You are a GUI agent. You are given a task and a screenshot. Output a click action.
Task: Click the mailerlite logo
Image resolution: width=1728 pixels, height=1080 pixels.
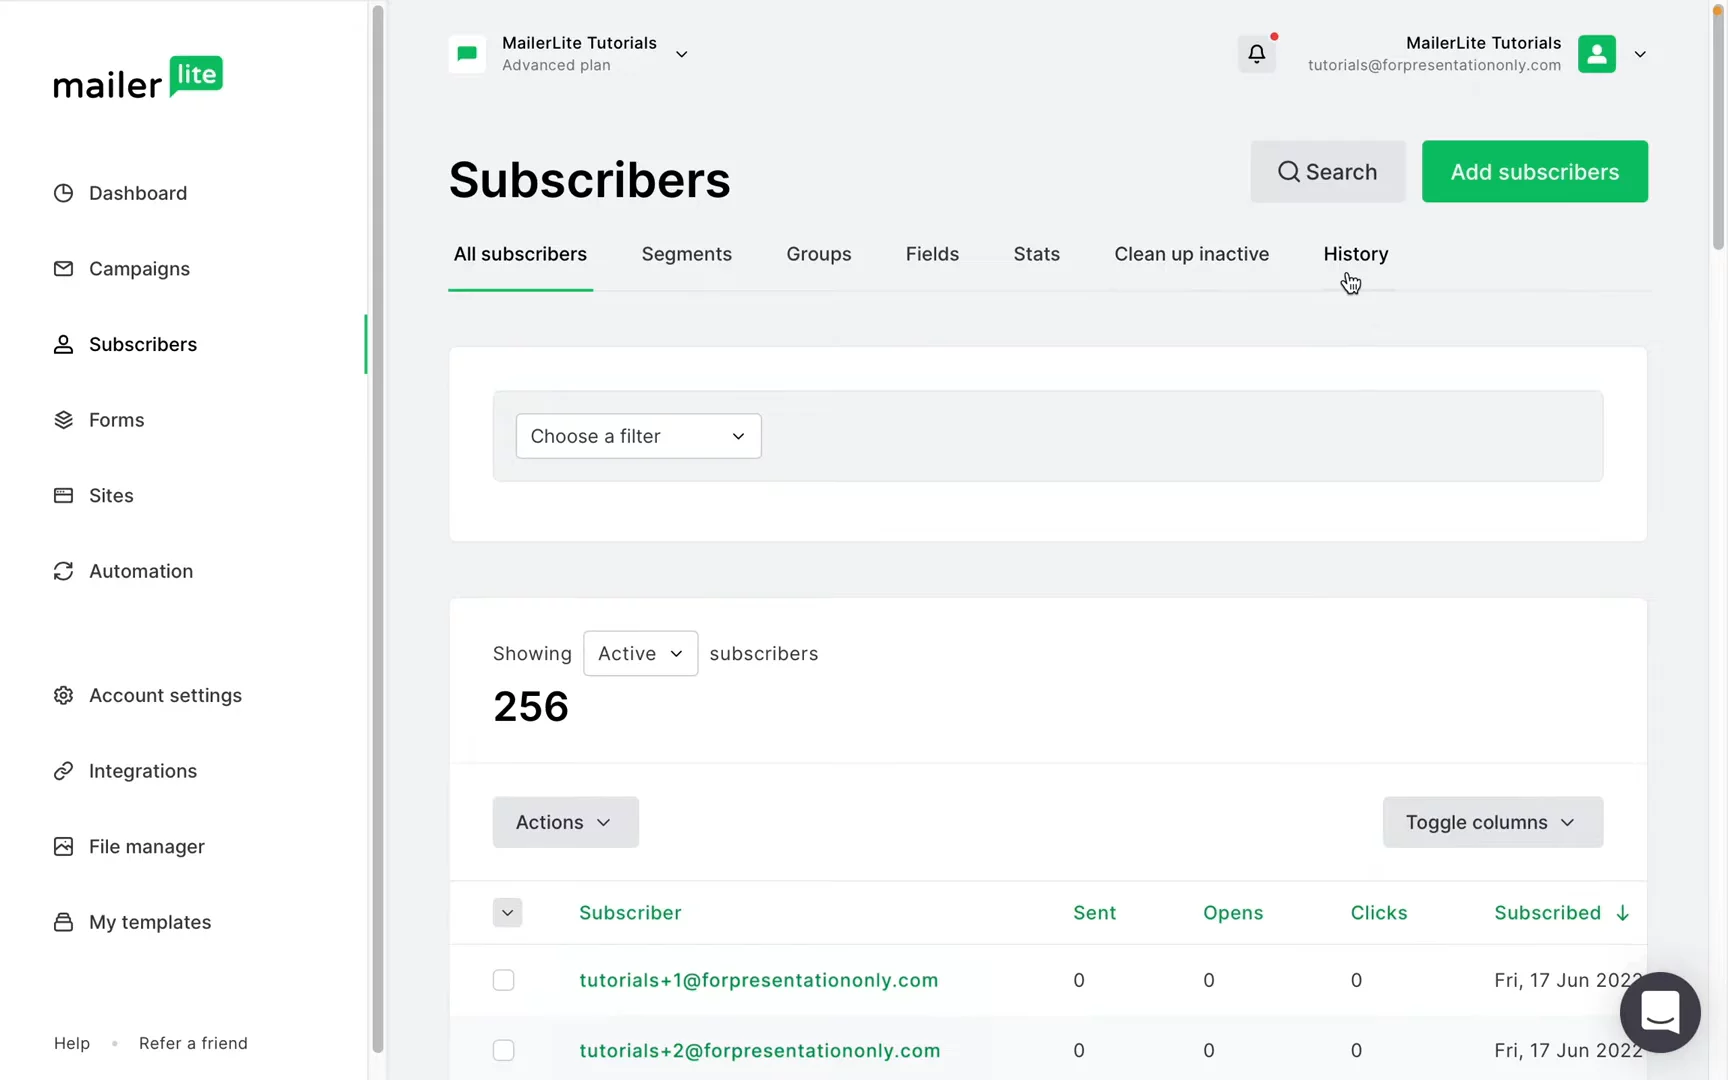click(138, 78)
